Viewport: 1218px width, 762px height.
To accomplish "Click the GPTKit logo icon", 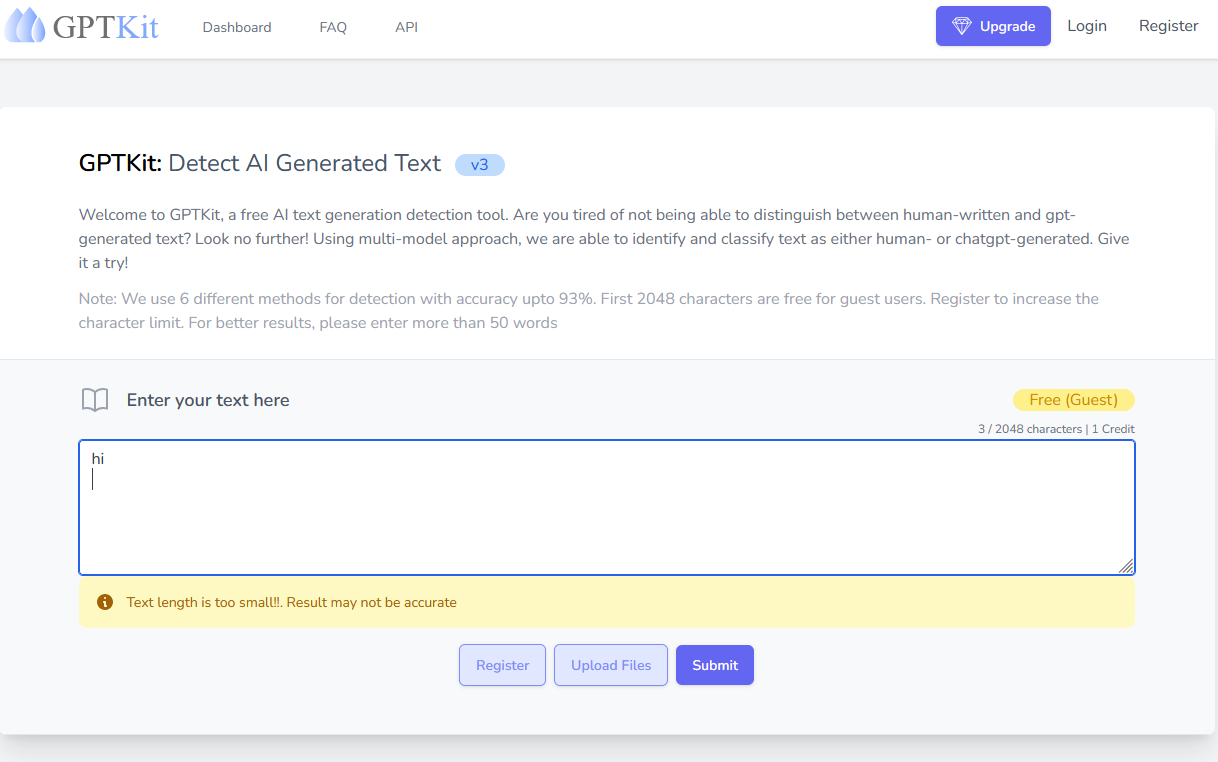I will point(27,26).
